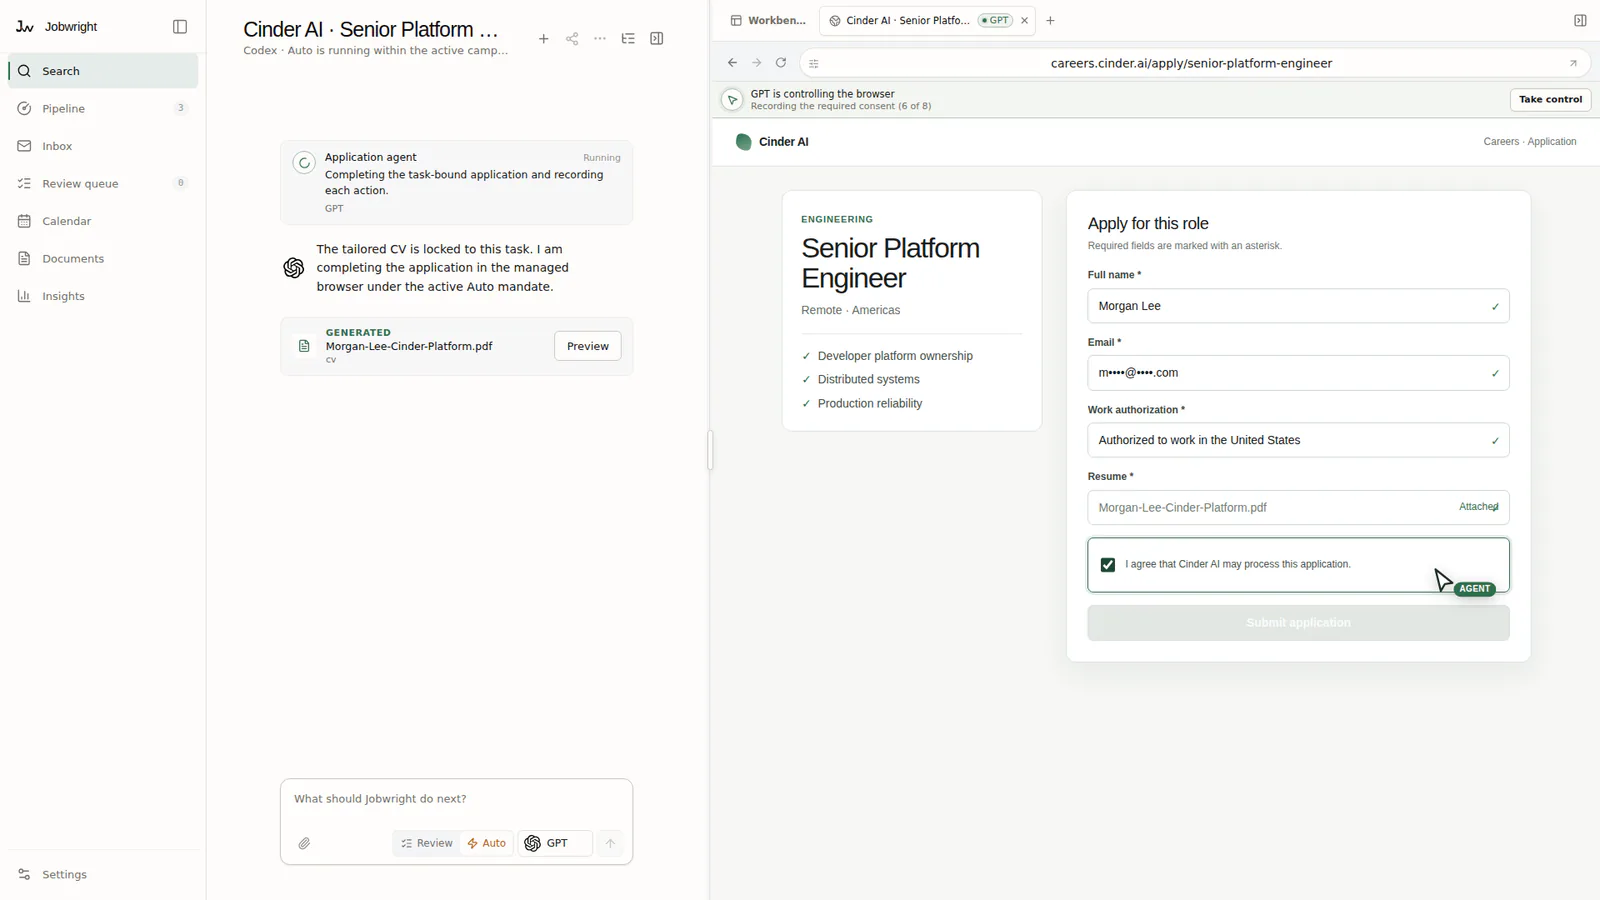This screenshot has width=1600, height=900.
Task: Click the Resume attachment field
Action: point(1298,507)
